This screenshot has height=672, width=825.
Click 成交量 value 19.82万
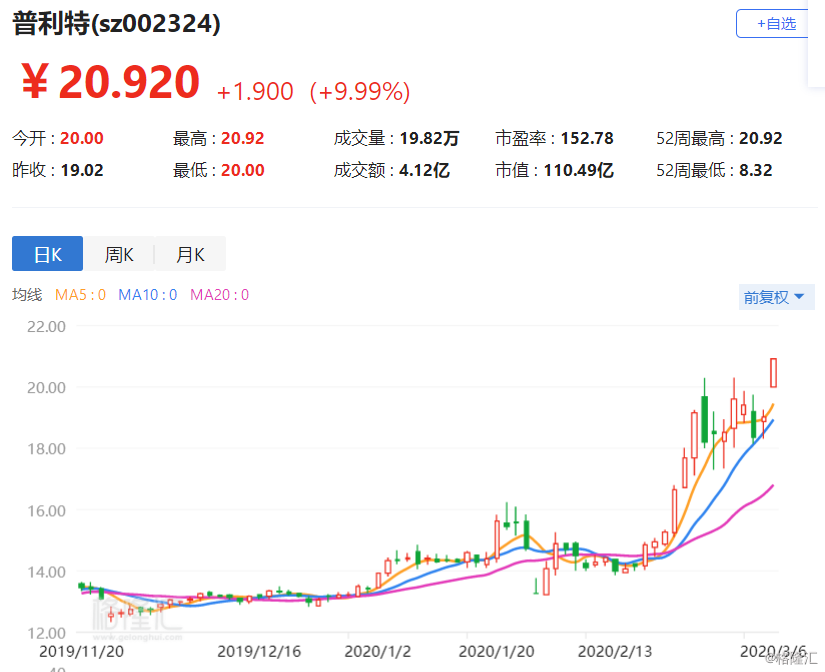tap(429, 138)
